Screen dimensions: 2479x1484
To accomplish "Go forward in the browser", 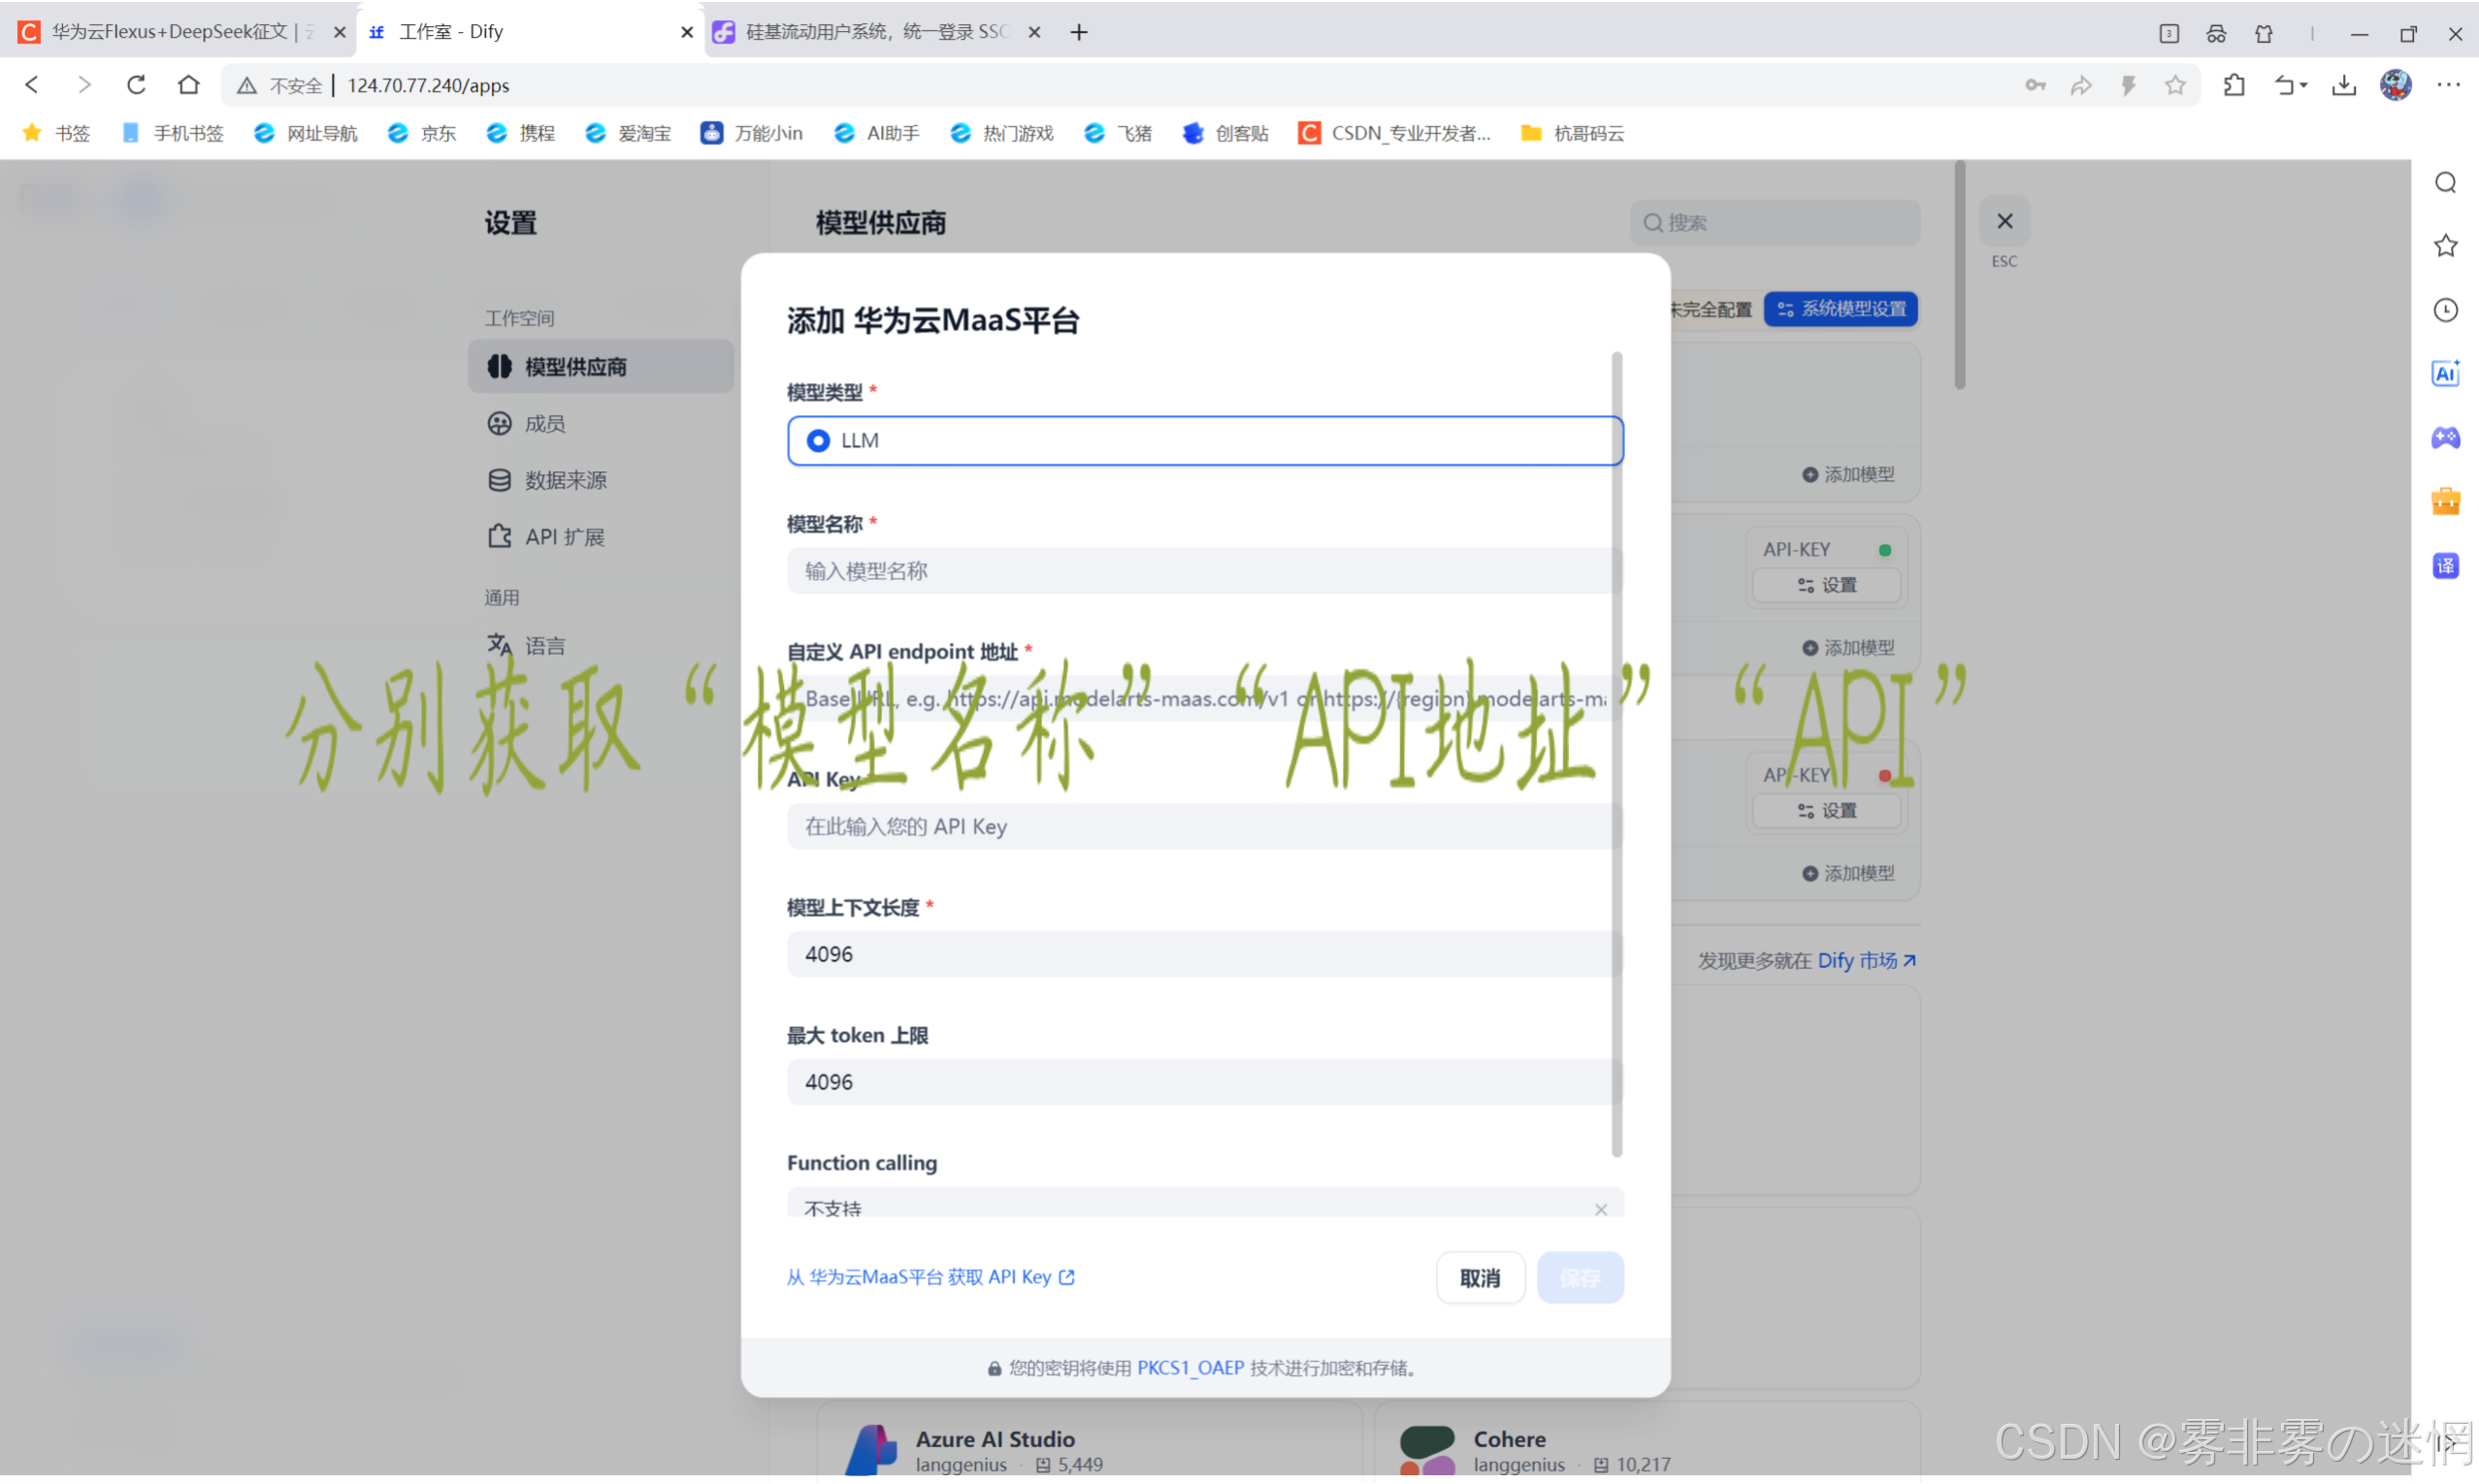I will pos(84,85).
